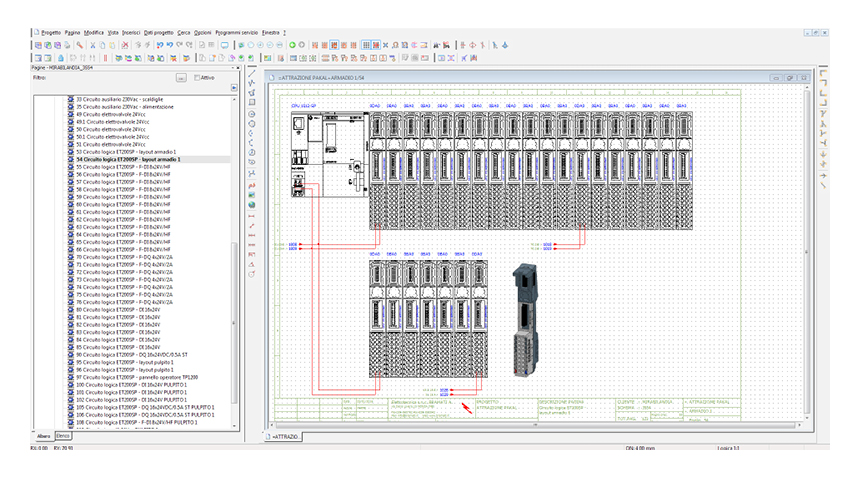
Task: Select page 70 F-DQ 4x24V/2A
Action: [x=124, y=257]
